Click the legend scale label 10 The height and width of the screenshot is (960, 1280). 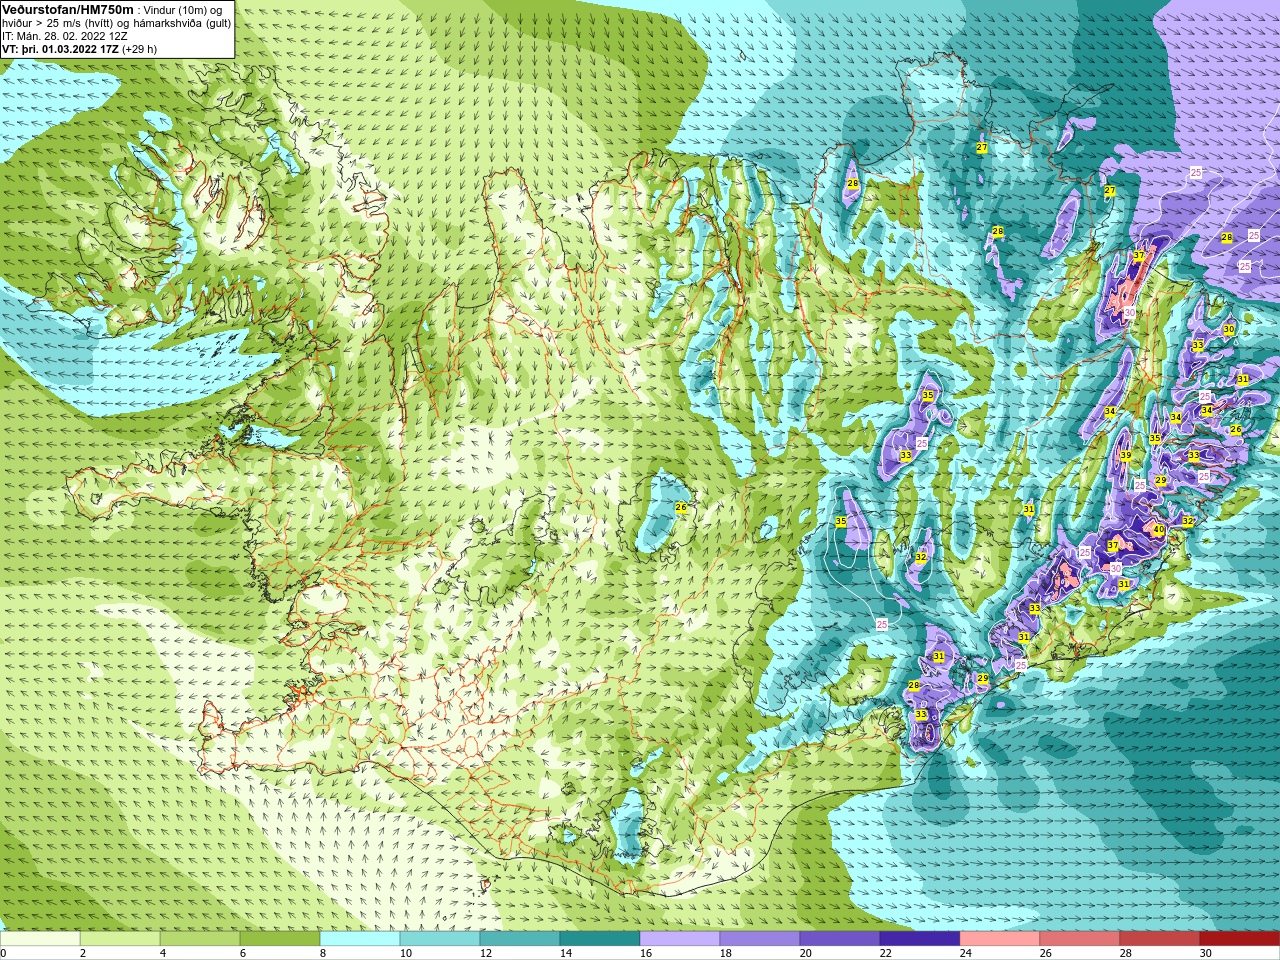[406, 953]
